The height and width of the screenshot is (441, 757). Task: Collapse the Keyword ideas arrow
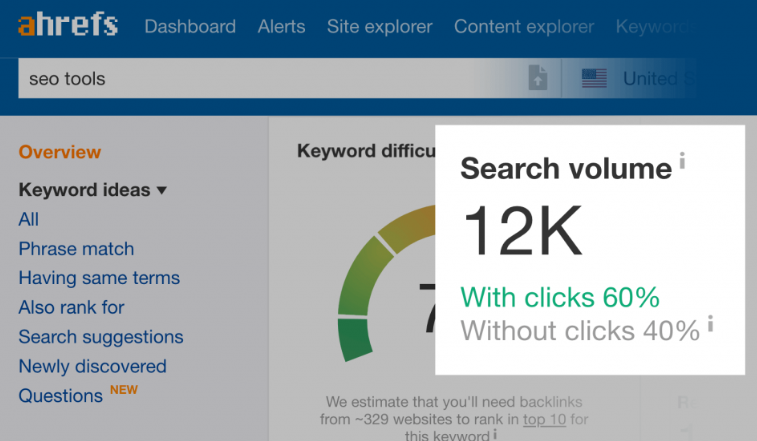pos(162,190)
